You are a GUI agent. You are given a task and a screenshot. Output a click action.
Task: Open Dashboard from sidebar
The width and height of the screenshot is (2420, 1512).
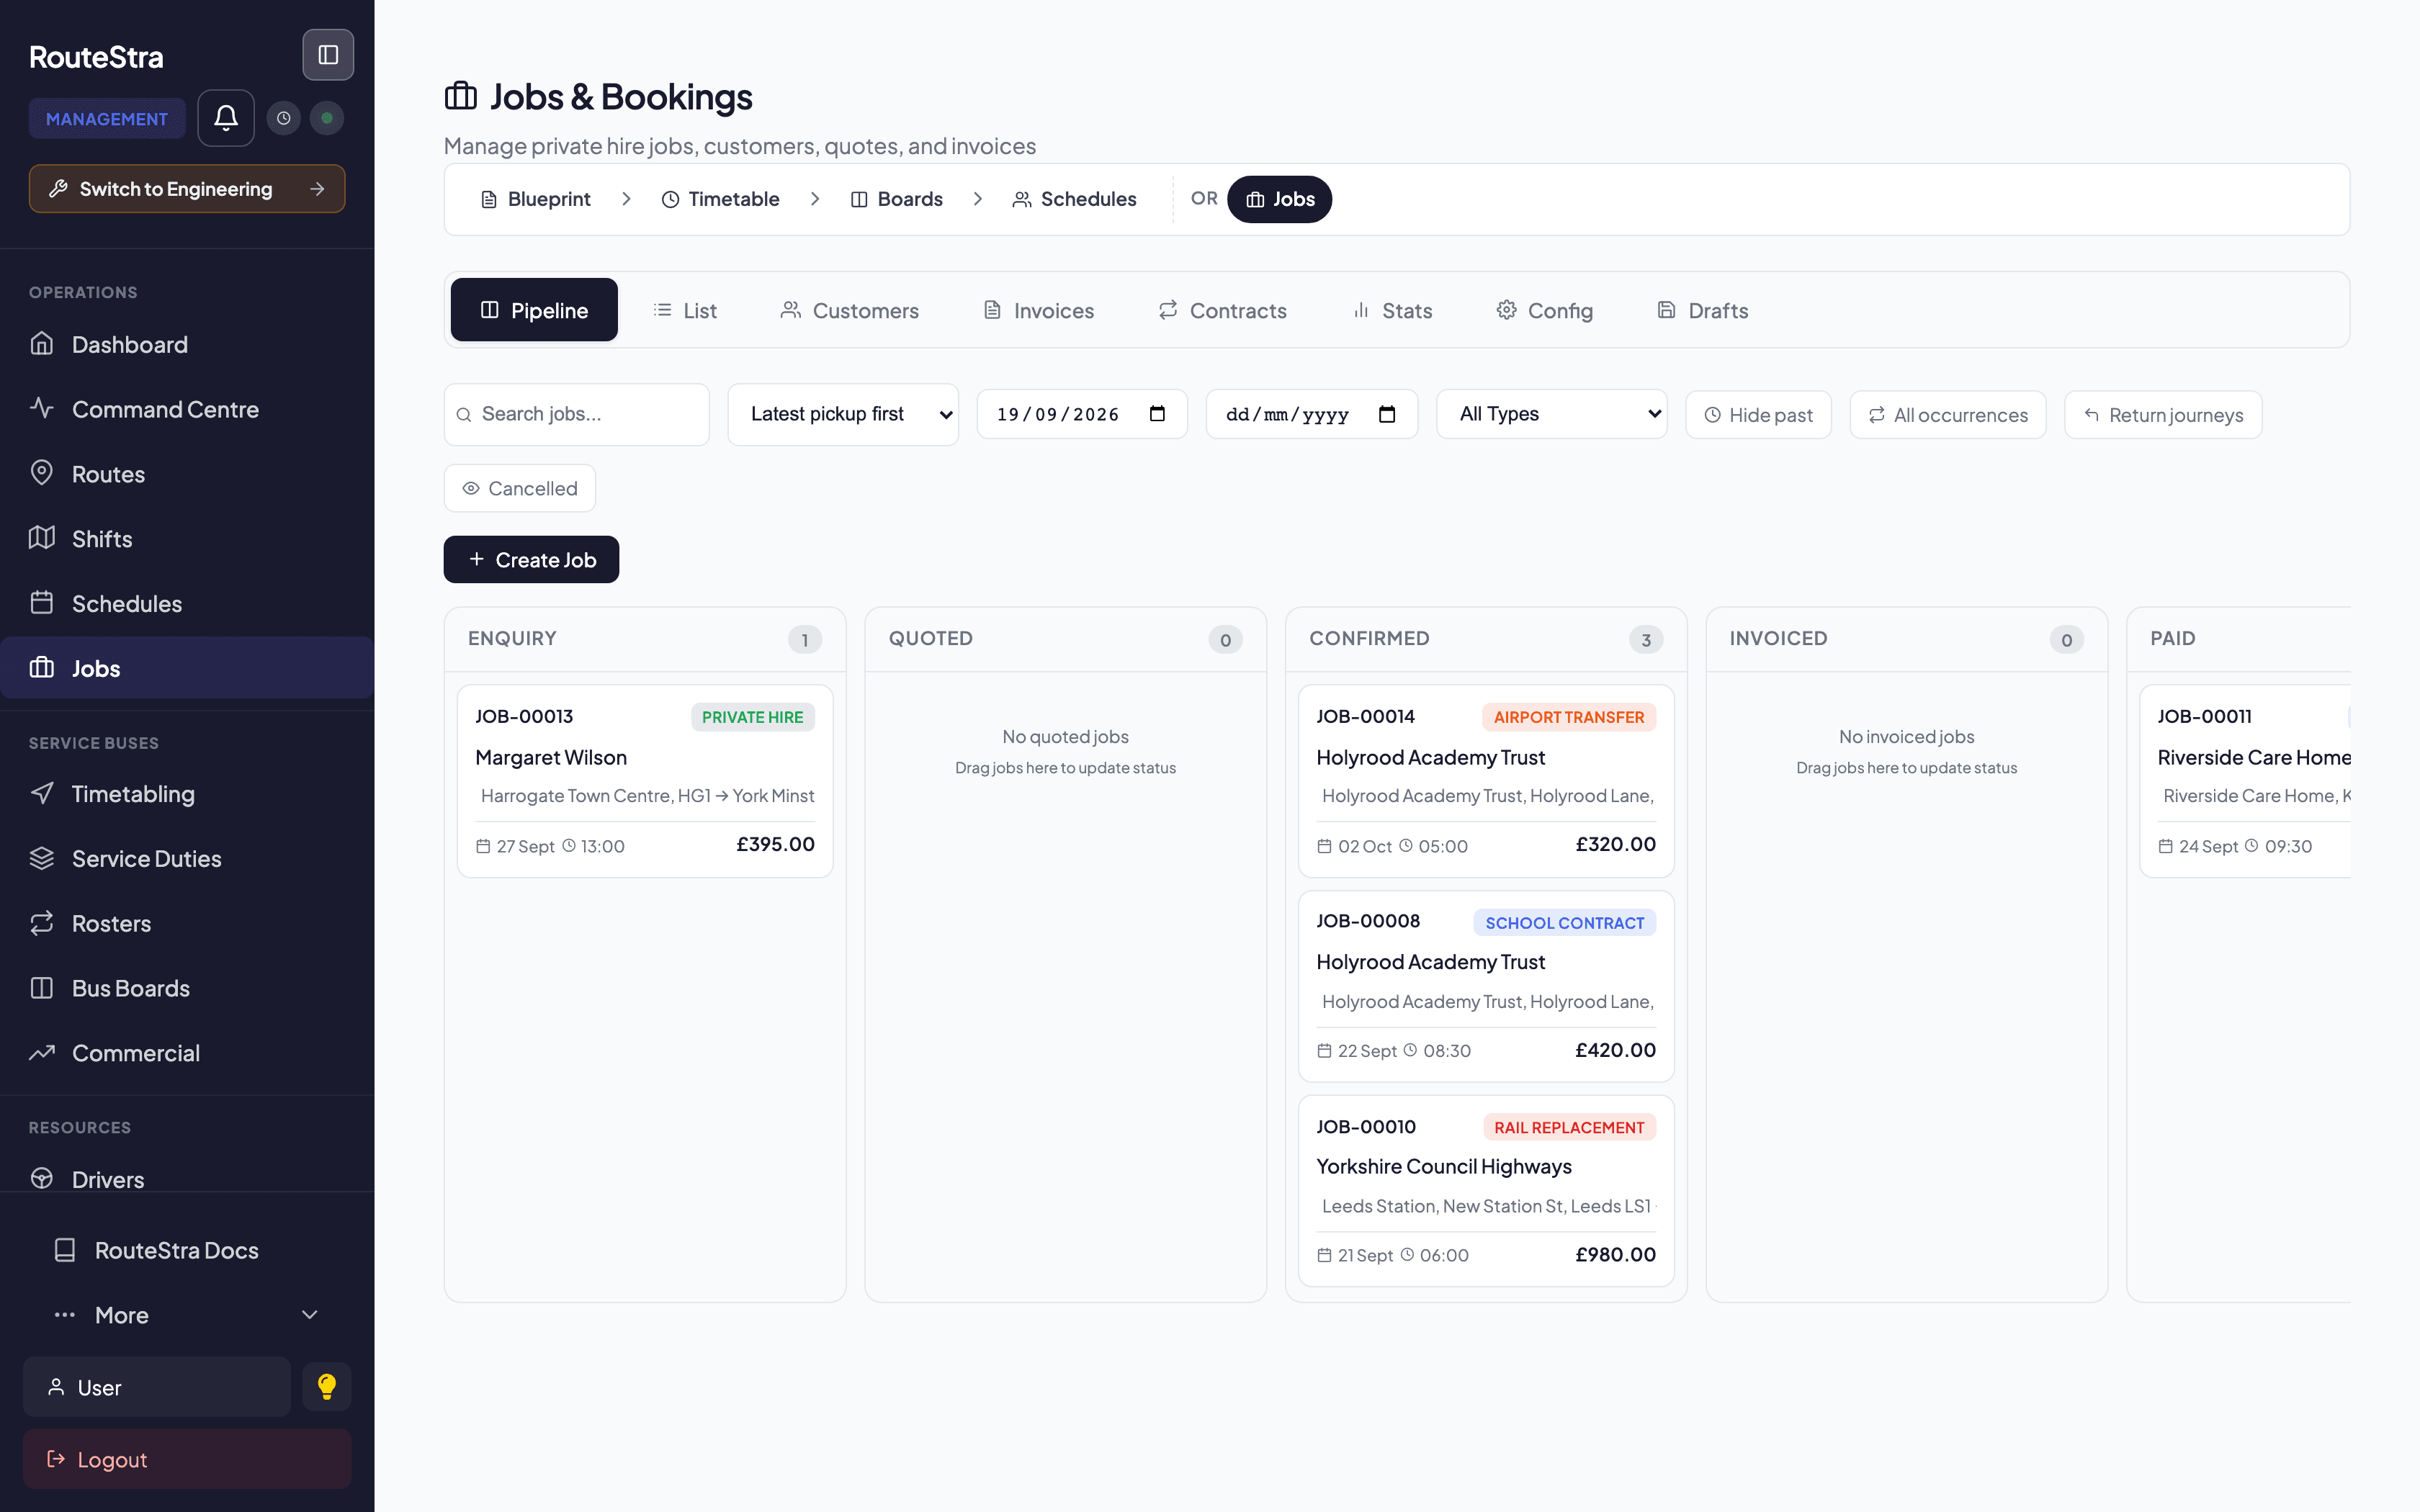187,344
